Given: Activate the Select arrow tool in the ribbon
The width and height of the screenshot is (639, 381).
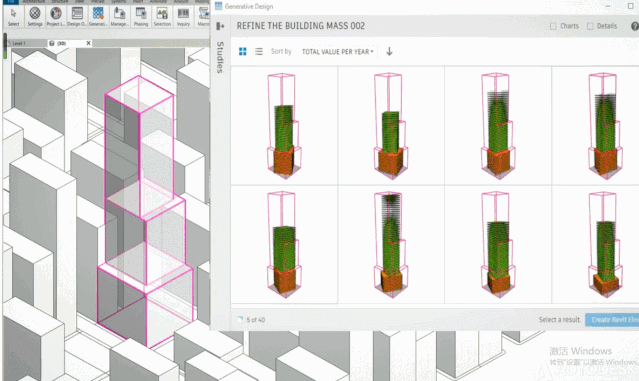Looking at the screenshot, I should coord(13,17).
